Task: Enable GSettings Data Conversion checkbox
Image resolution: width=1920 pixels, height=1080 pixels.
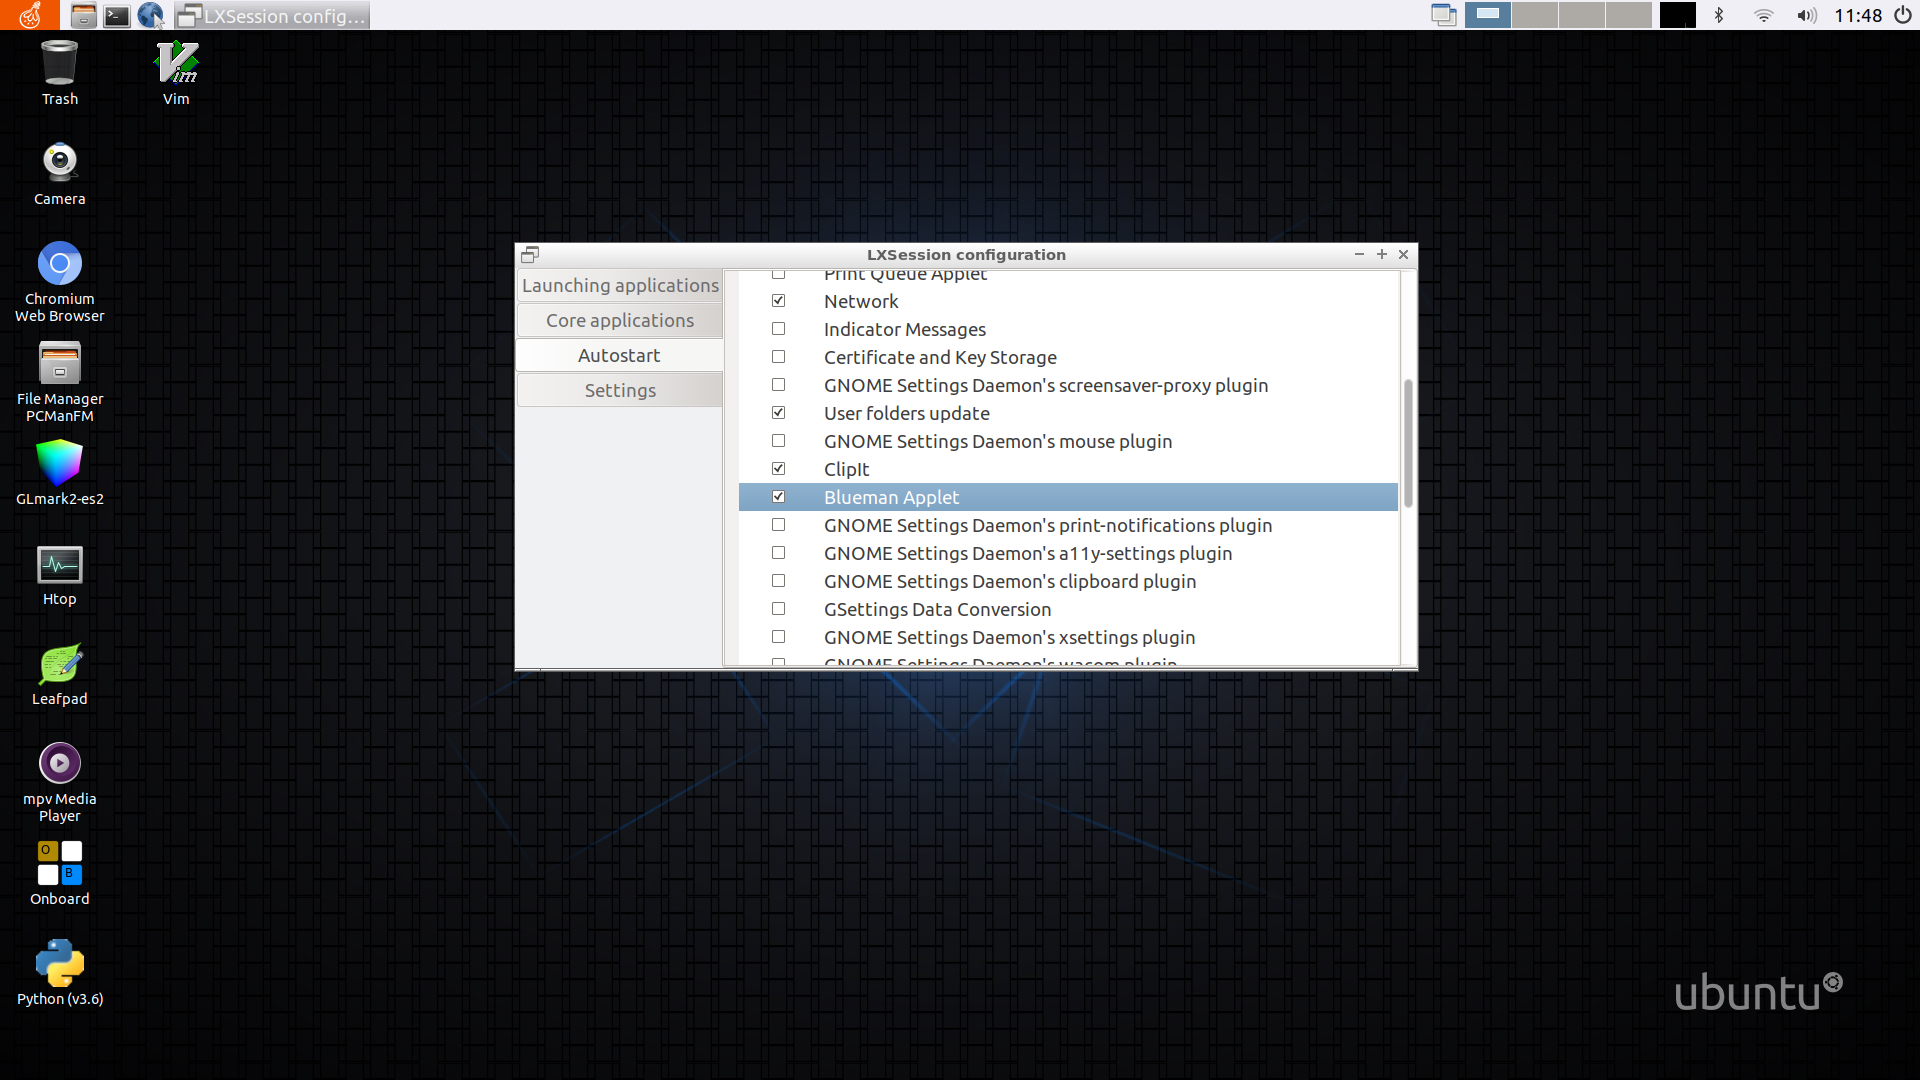Action: pos(779,609)
